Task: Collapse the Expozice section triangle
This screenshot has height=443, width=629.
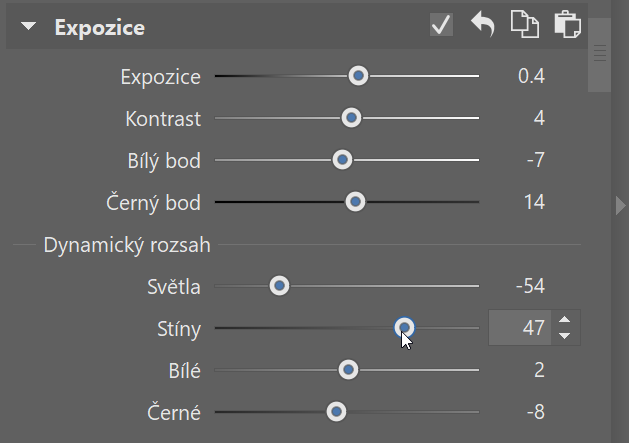Action: pyautogui.click(x=28, y=26)
